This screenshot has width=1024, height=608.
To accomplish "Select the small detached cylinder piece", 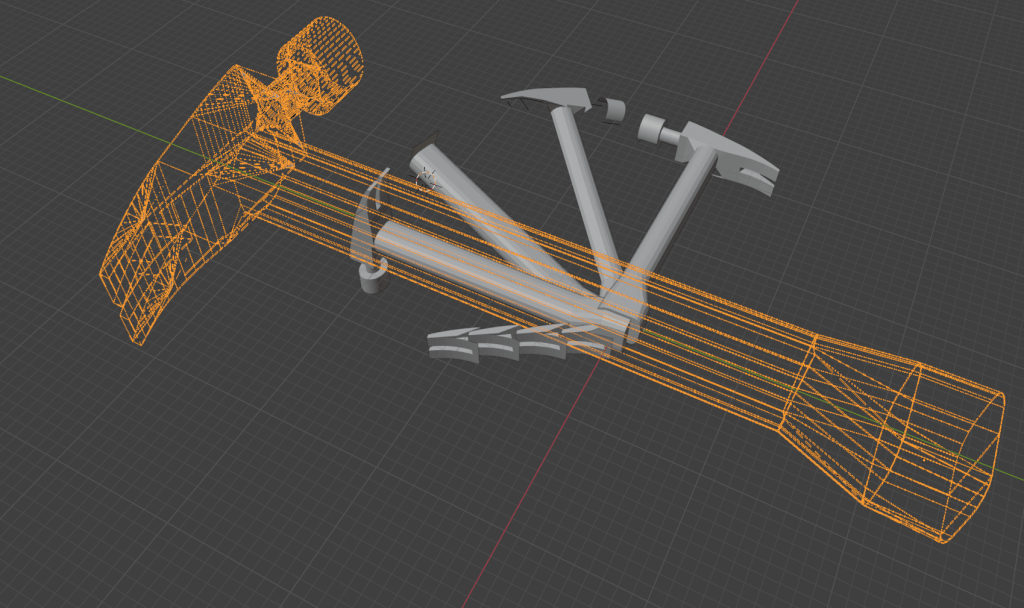I will (612, 108).
